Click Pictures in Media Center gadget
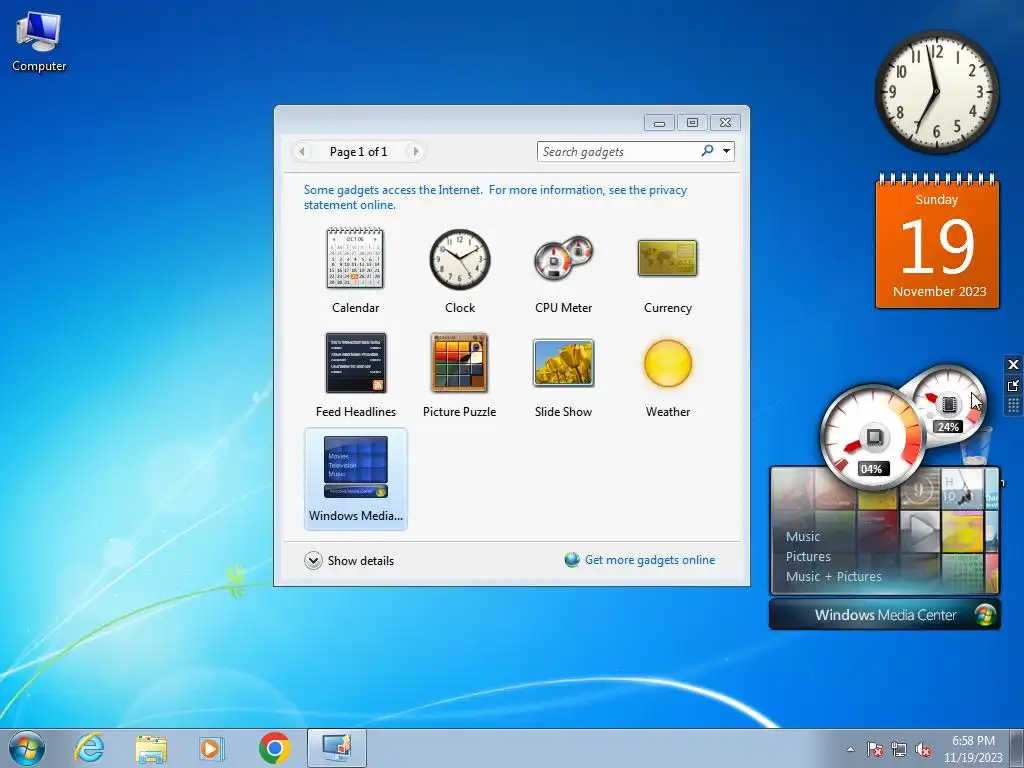This screenshot has width=1024, height=768. pos(808,556)
